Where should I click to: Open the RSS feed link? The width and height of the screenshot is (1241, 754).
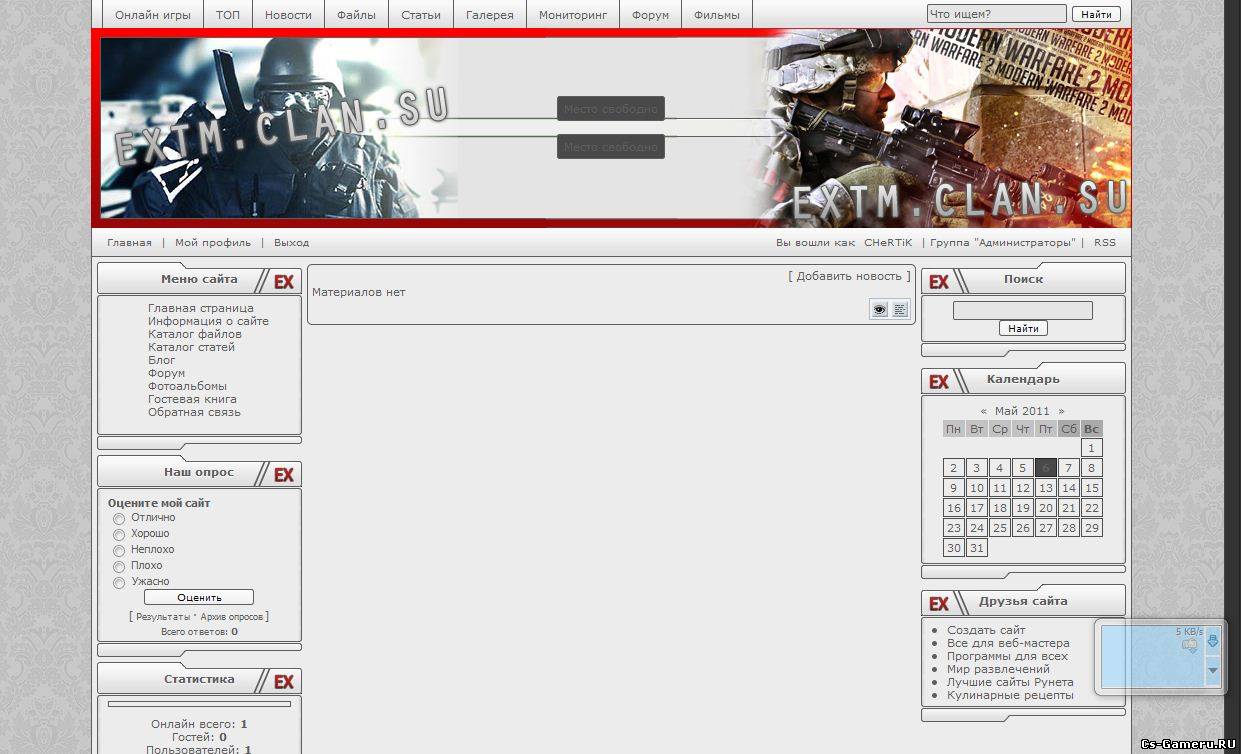pos(1105,243)
